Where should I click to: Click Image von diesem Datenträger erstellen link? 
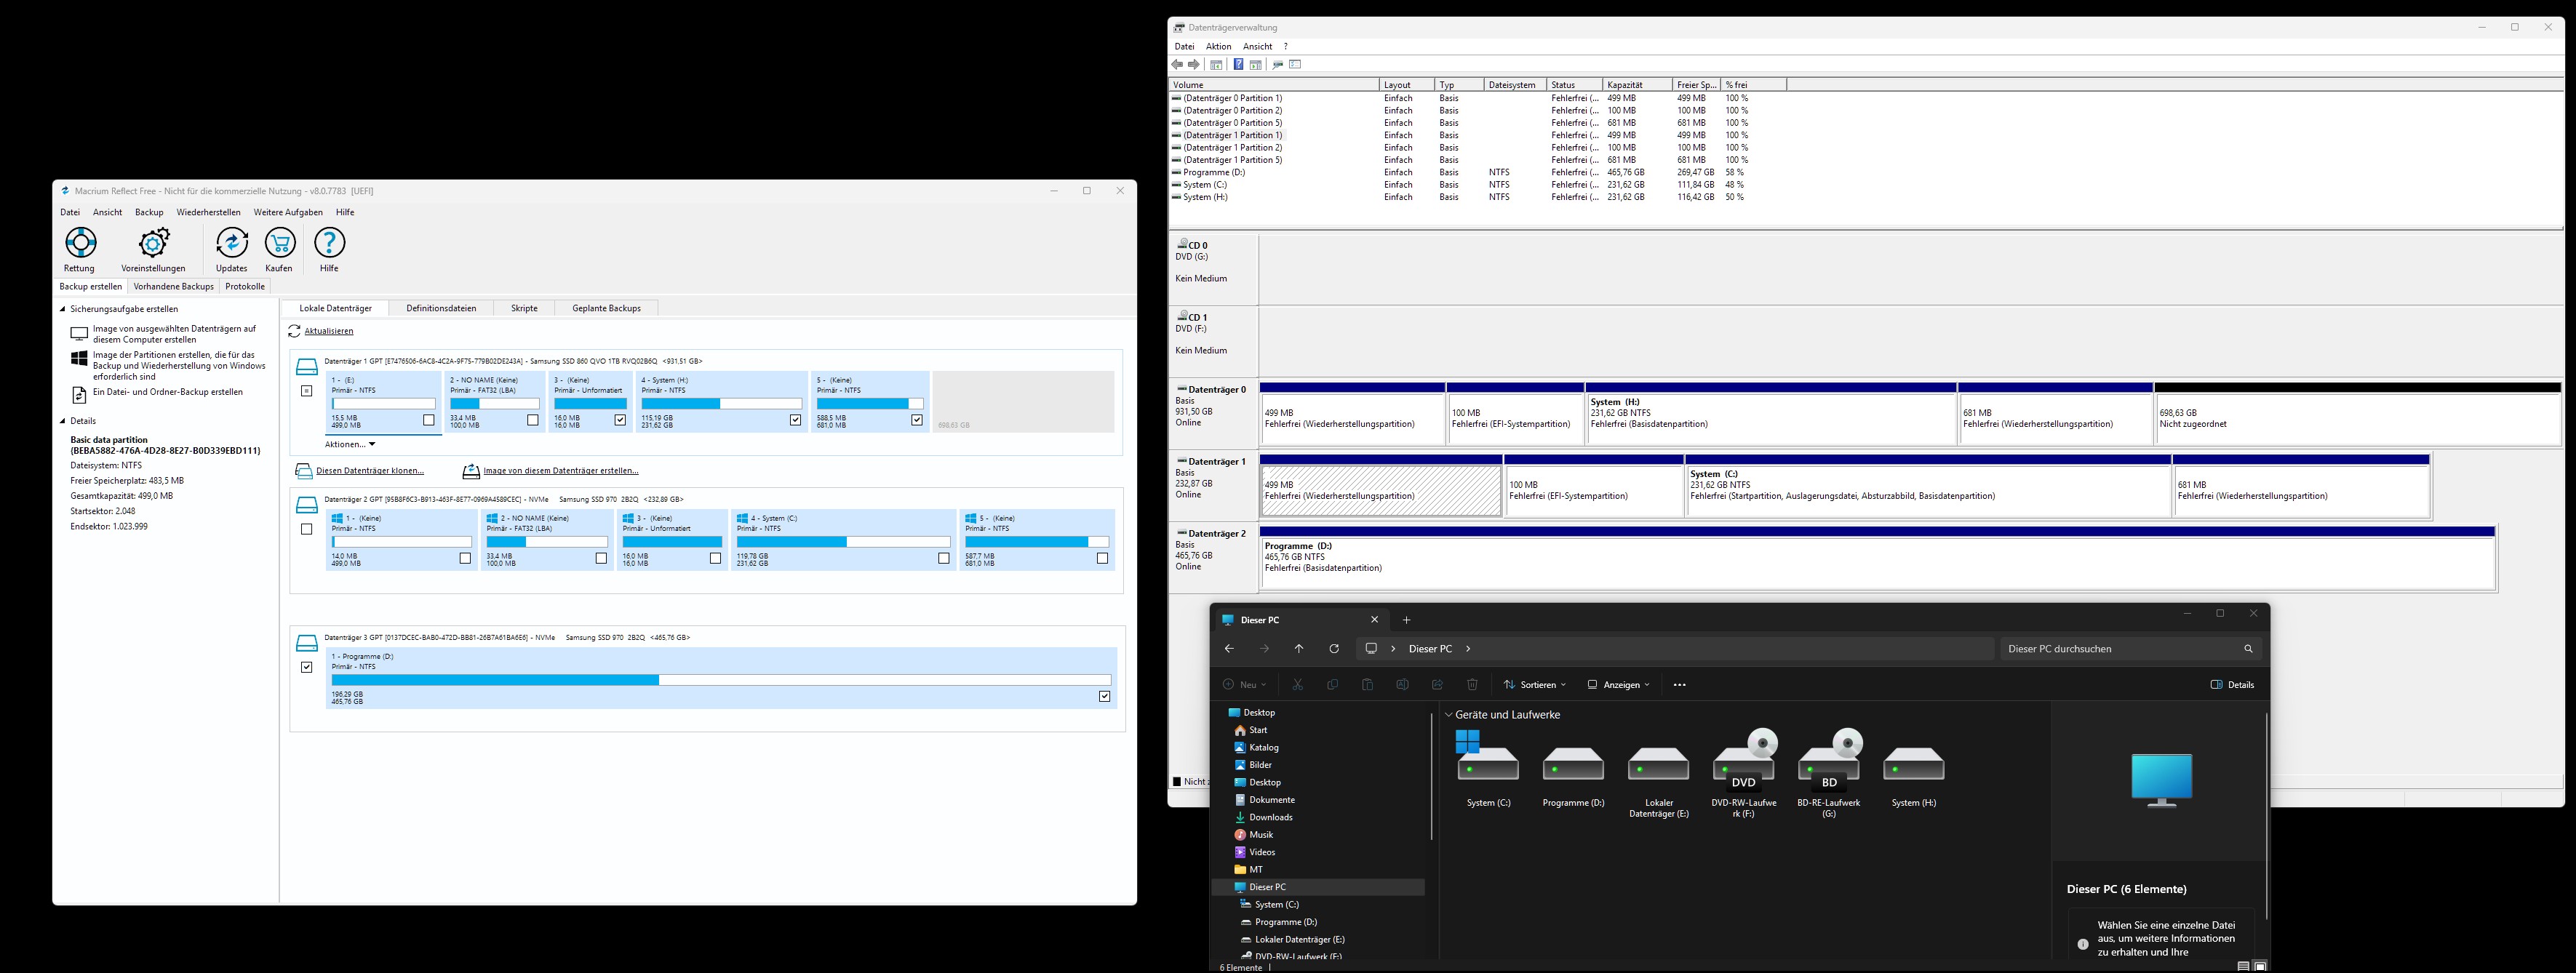coord(560,471)
